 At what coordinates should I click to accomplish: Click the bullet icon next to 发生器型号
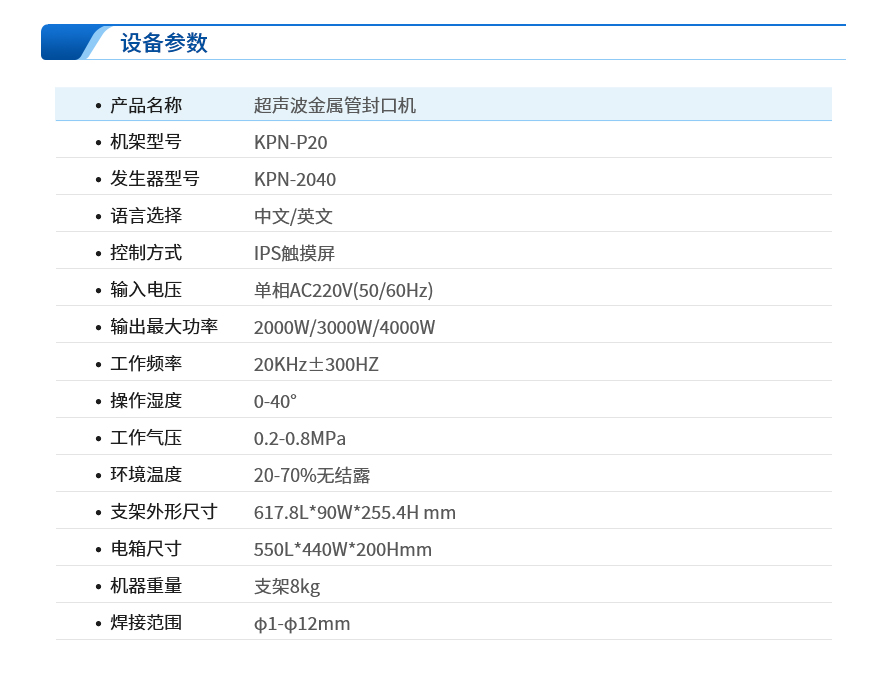click(95, 178)
